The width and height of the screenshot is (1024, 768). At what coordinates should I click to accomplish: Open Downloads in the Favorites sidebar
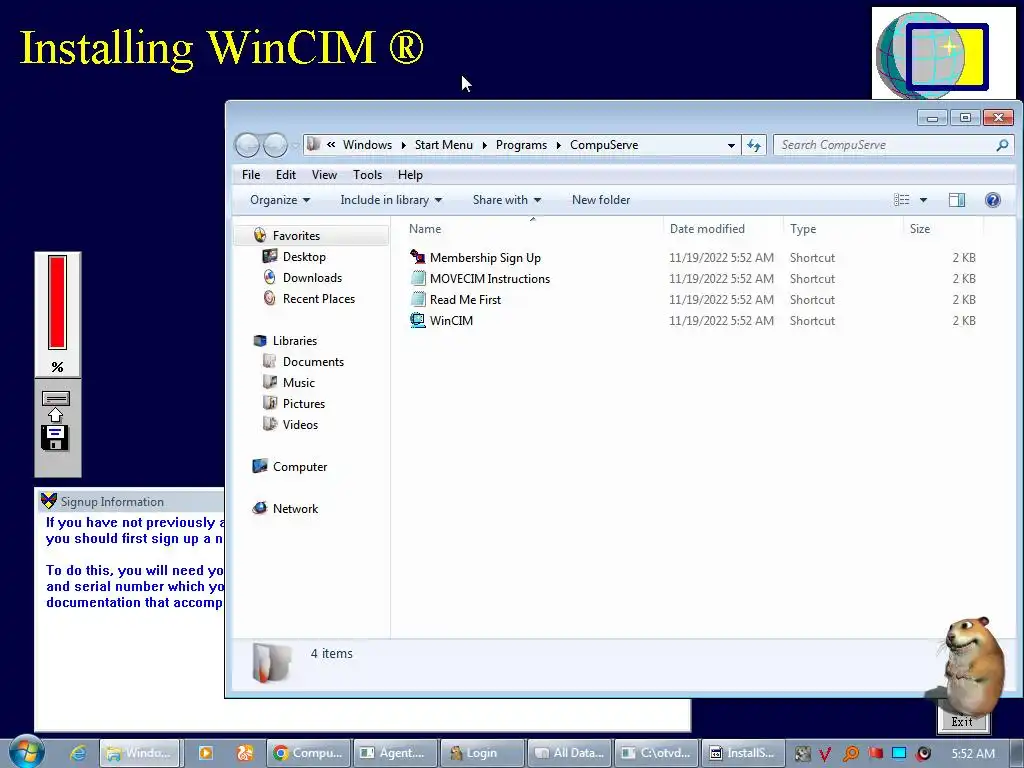(312, 278)
